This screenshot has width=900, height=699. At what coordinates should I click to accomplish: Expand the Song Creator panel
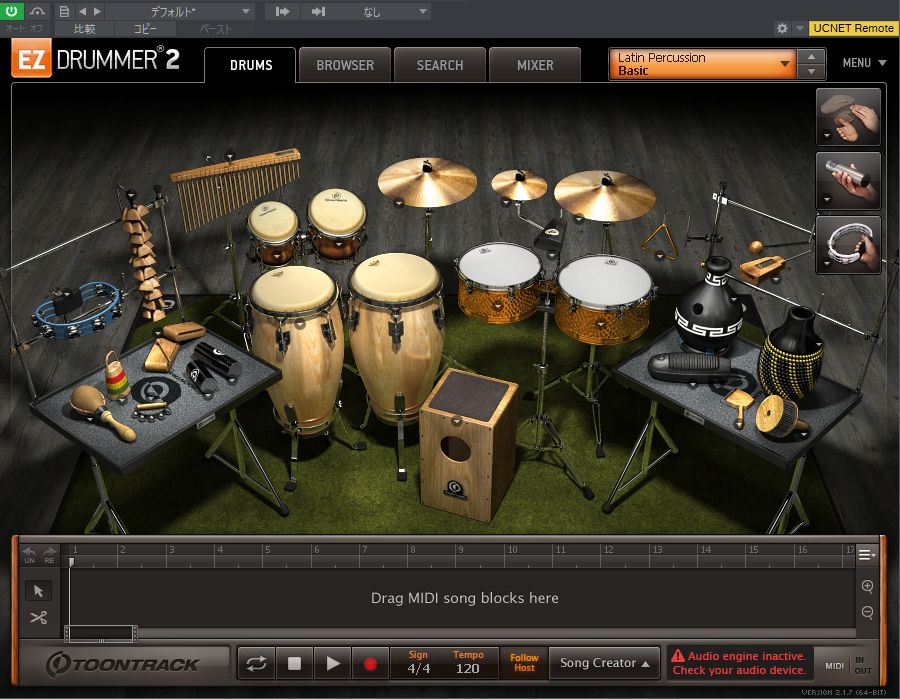click(x=604, y=663)
